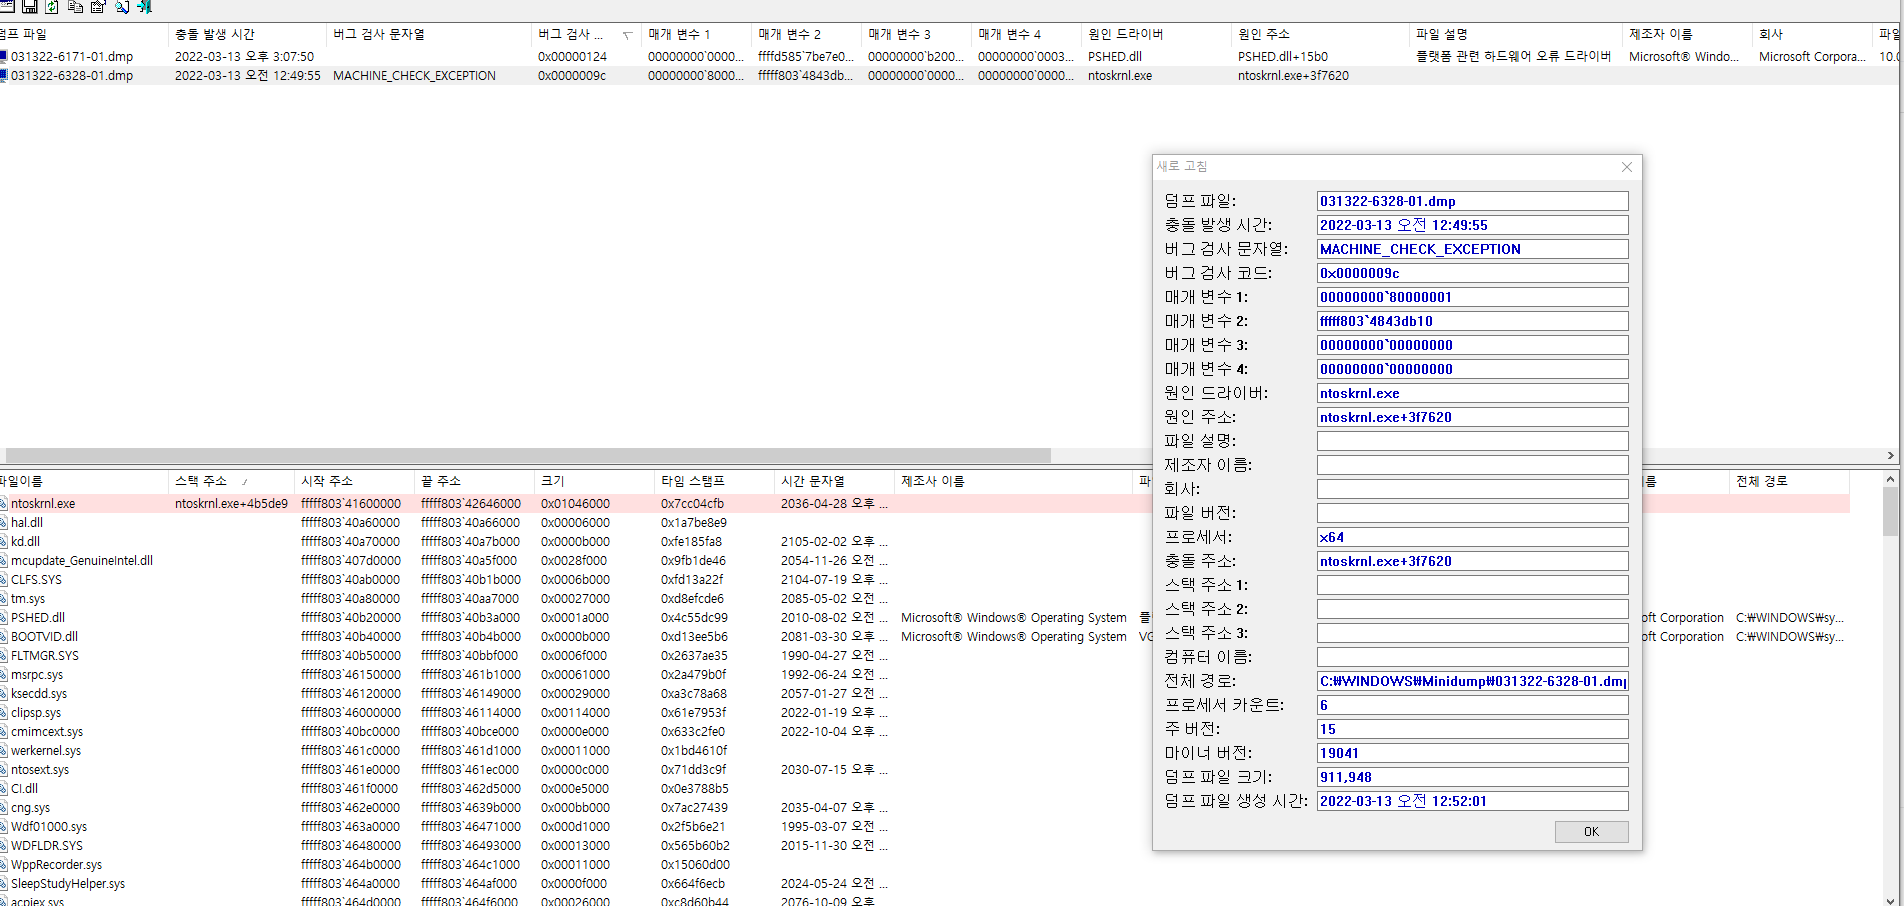
Task: Click the ntoskrnl.exe file icon in driver list
Action: pos(4,504)
